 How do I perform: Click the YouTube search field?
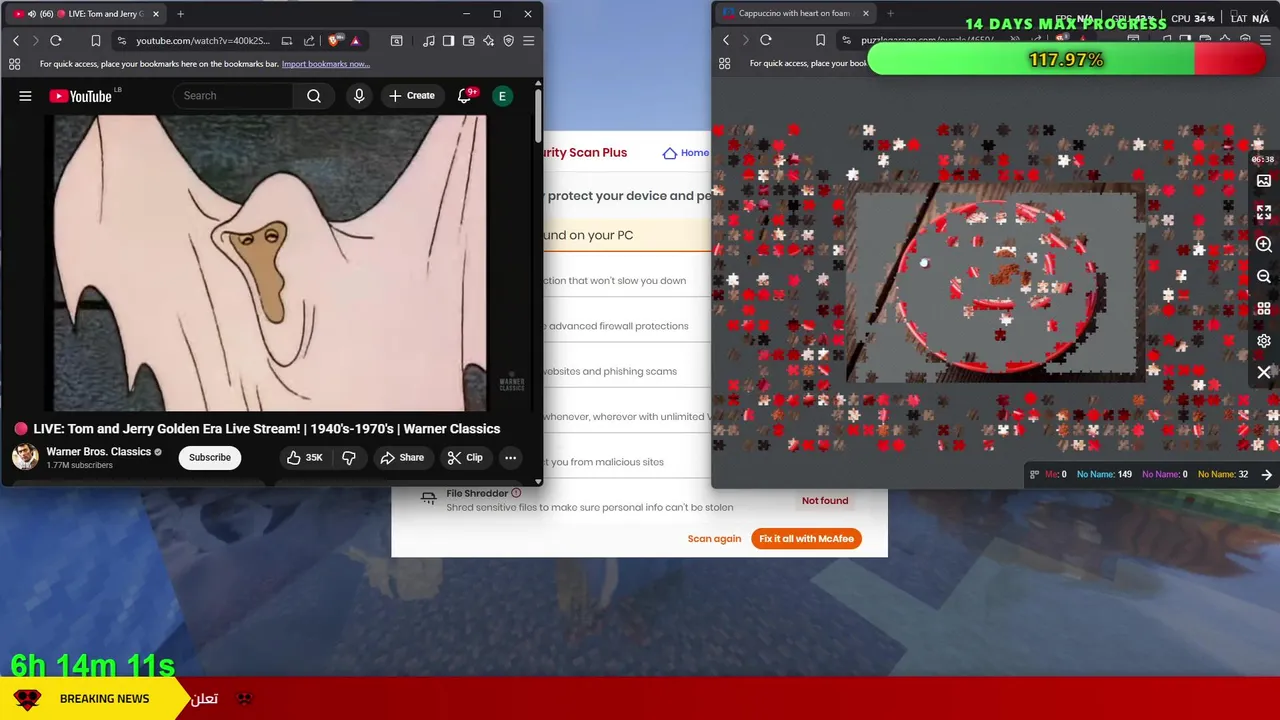point(234,96)
